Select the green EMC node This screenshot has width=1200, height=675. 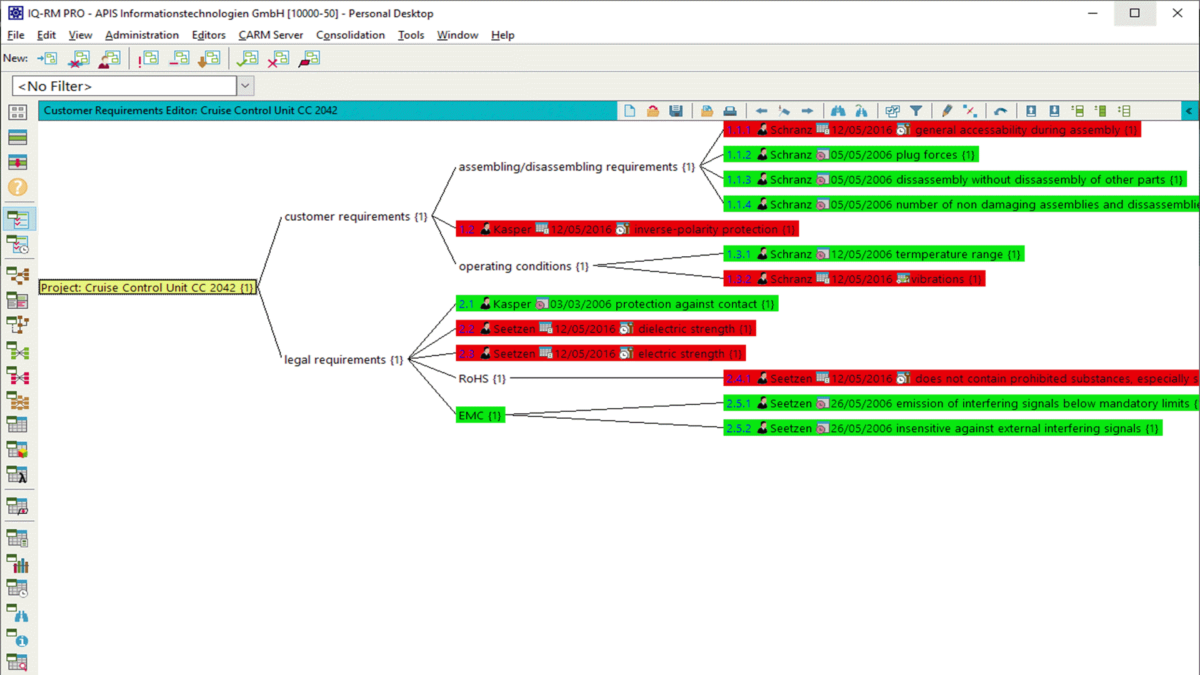[480, 414]
